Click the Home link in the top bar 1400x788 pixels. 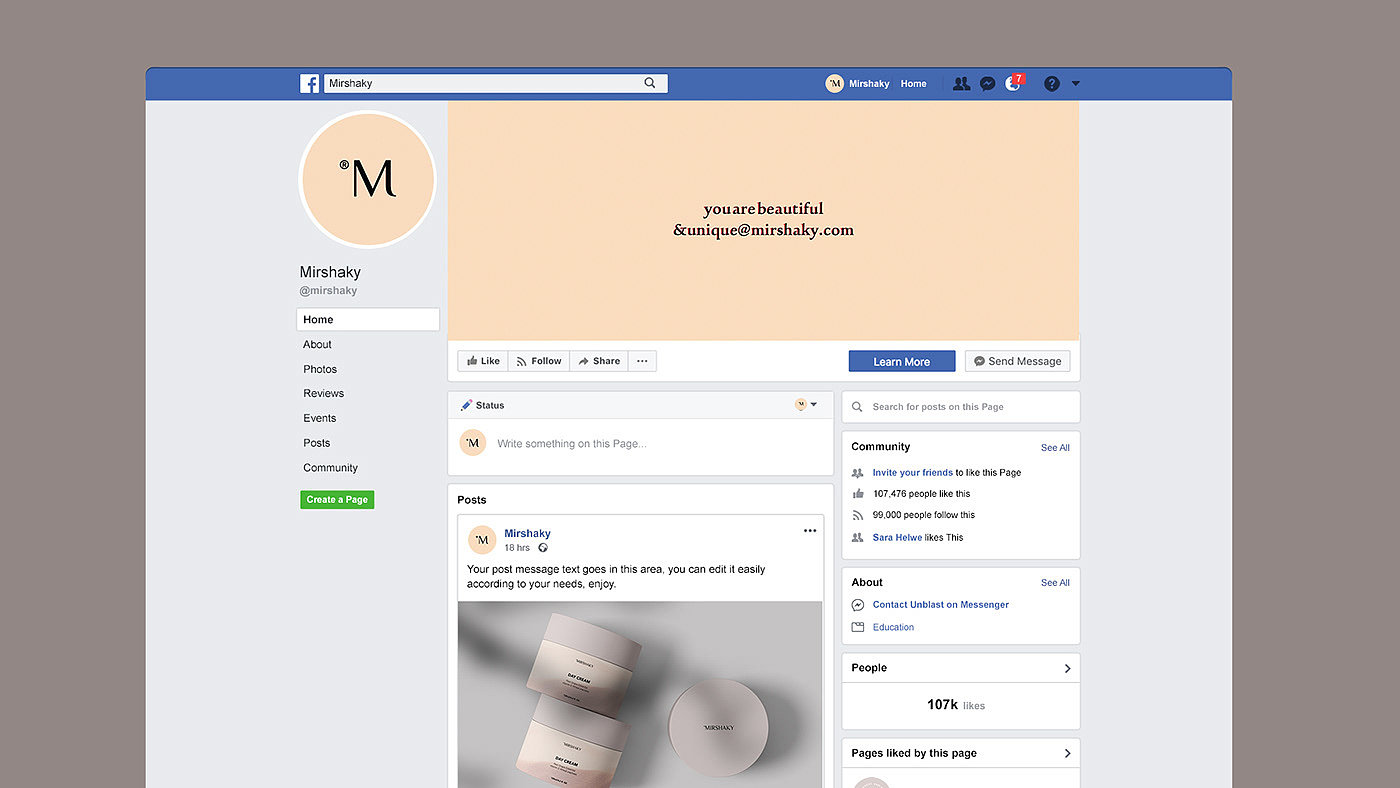[x=913, y=84]
